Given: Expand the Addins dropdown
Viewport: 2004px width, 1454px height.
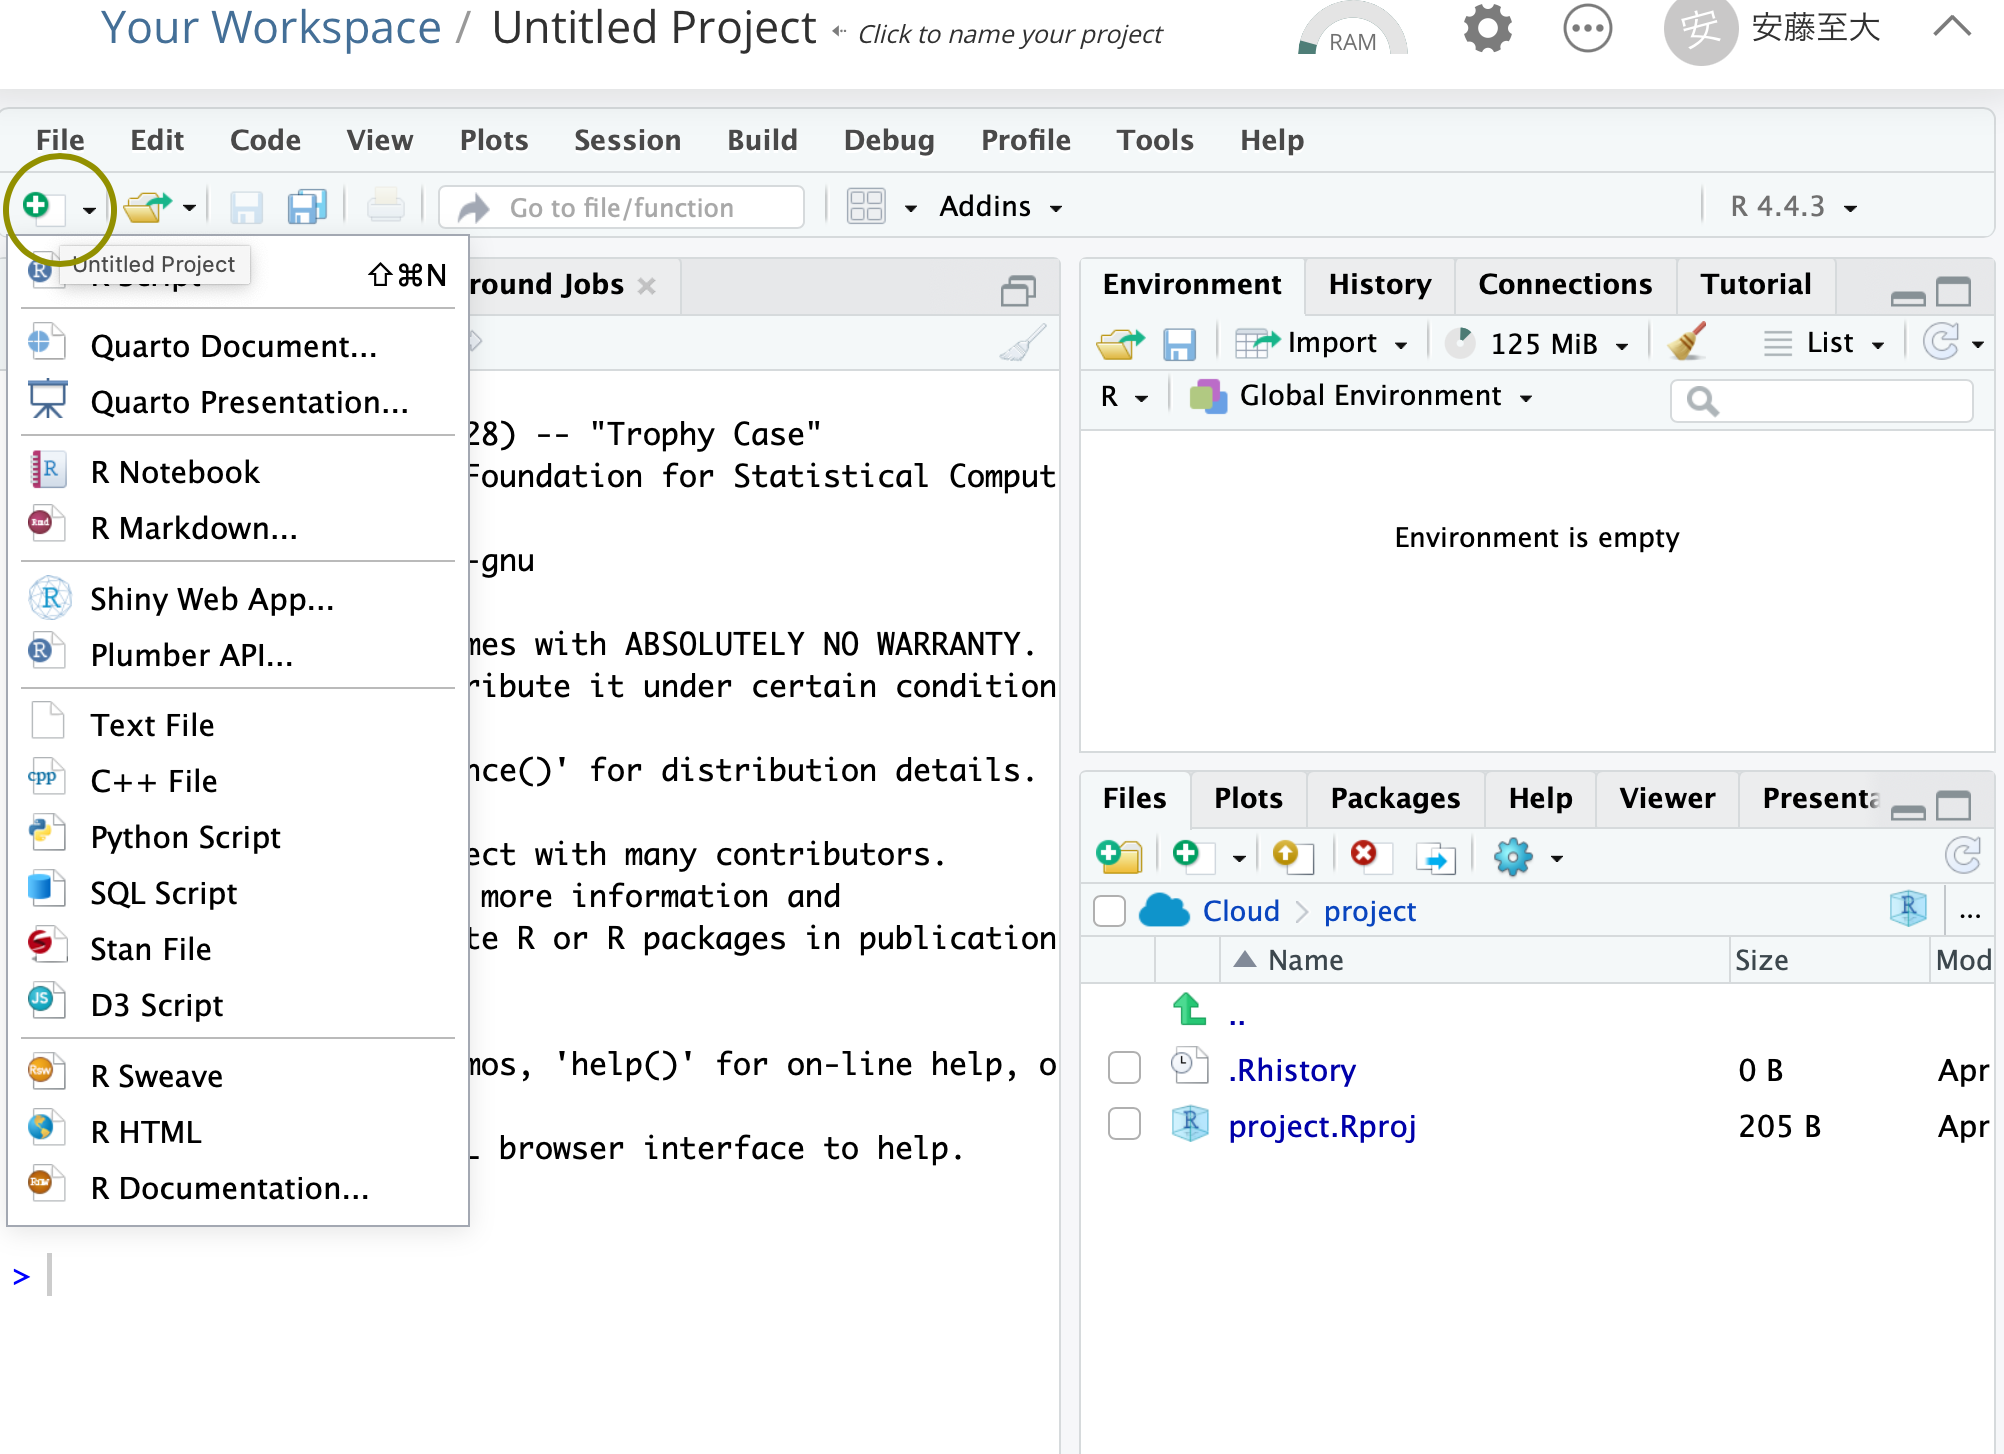Looking at the screenshot, I should [1000, 207].
